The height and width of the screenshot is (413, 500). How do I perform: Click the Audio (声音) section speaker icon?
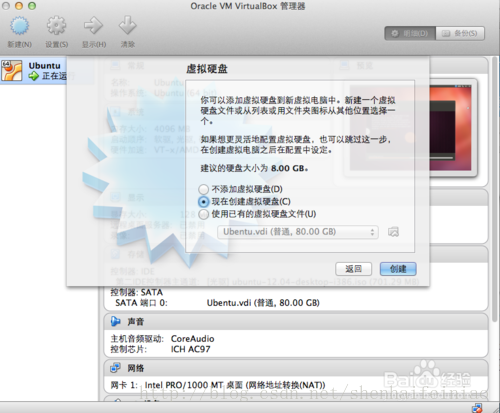pyautogui.click(x=115, y=321)
